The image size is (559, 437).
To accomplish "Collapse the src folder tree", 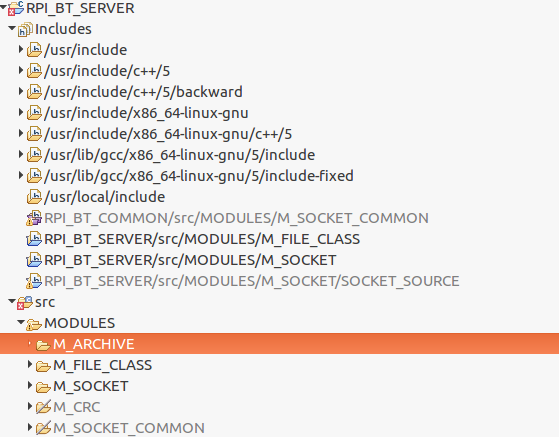I will pos(12,302).
